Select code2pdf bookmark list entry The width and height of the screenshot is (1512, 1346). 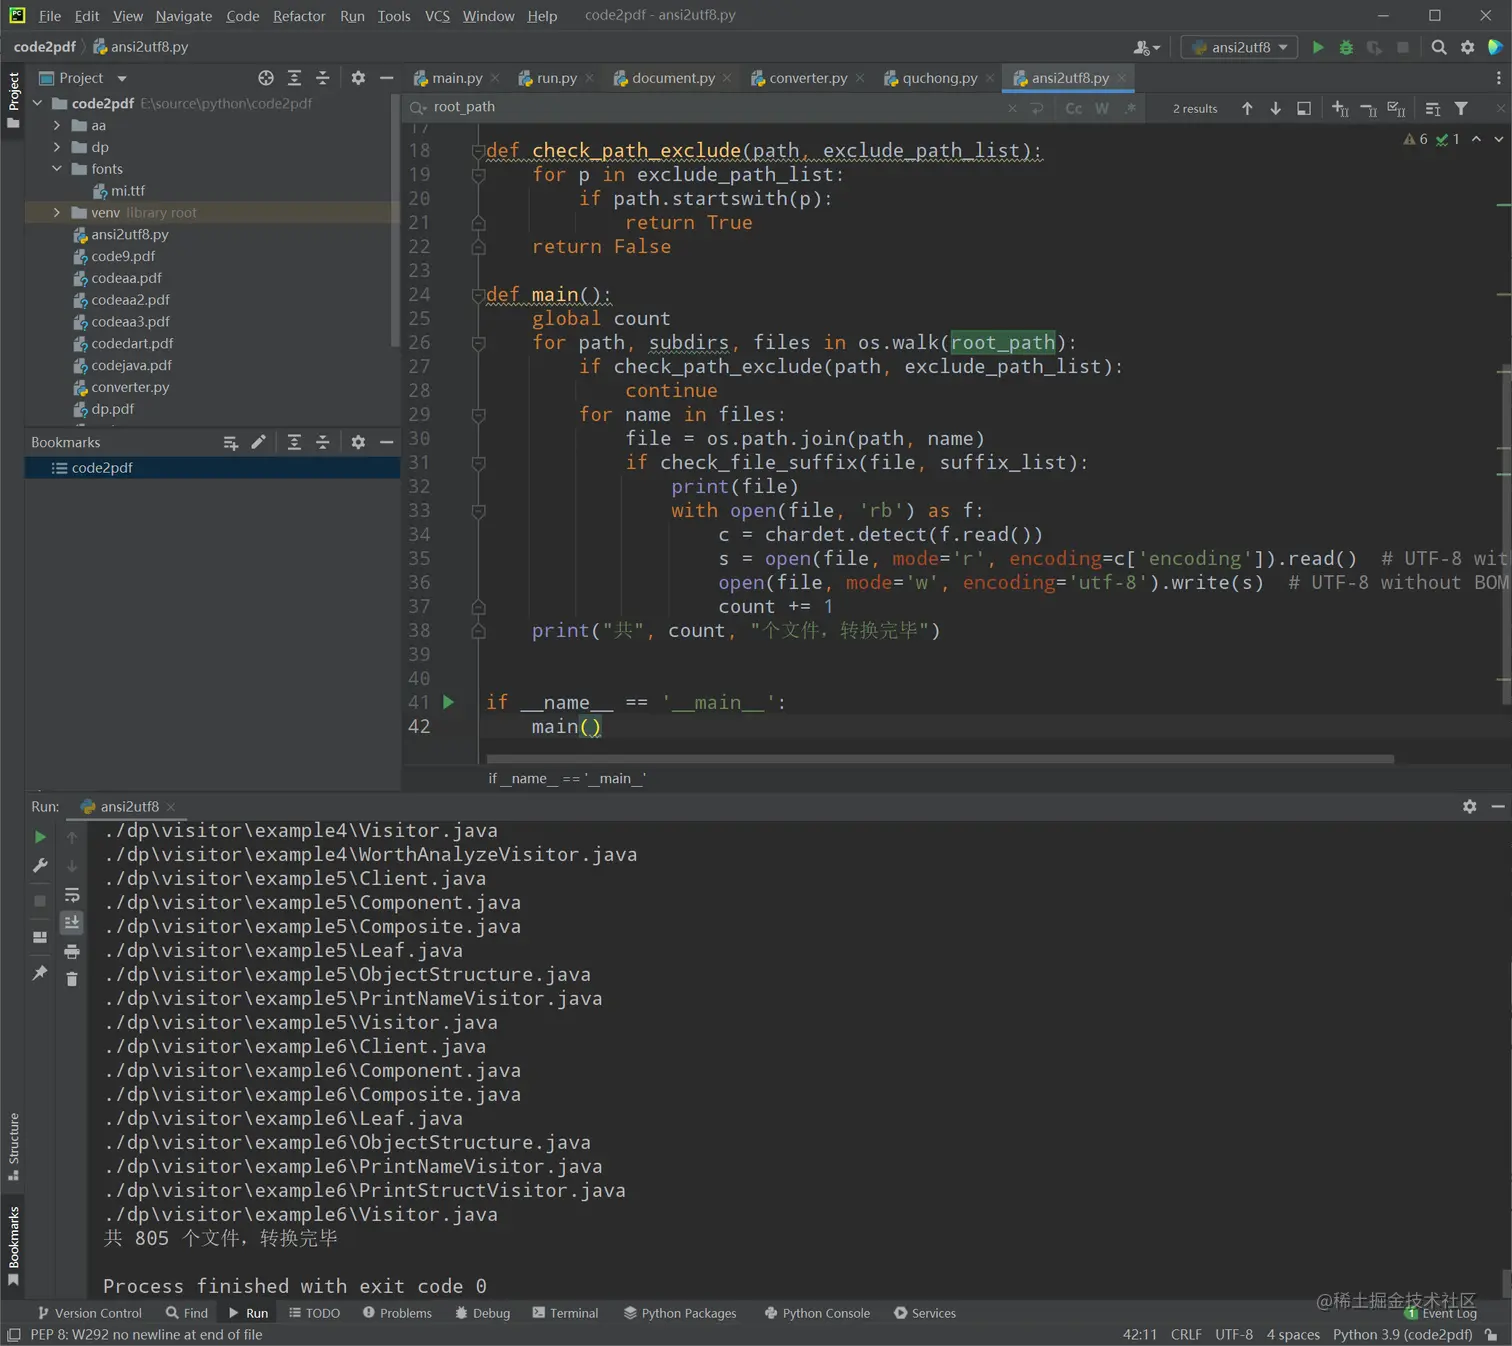click(x=212, y=467)
